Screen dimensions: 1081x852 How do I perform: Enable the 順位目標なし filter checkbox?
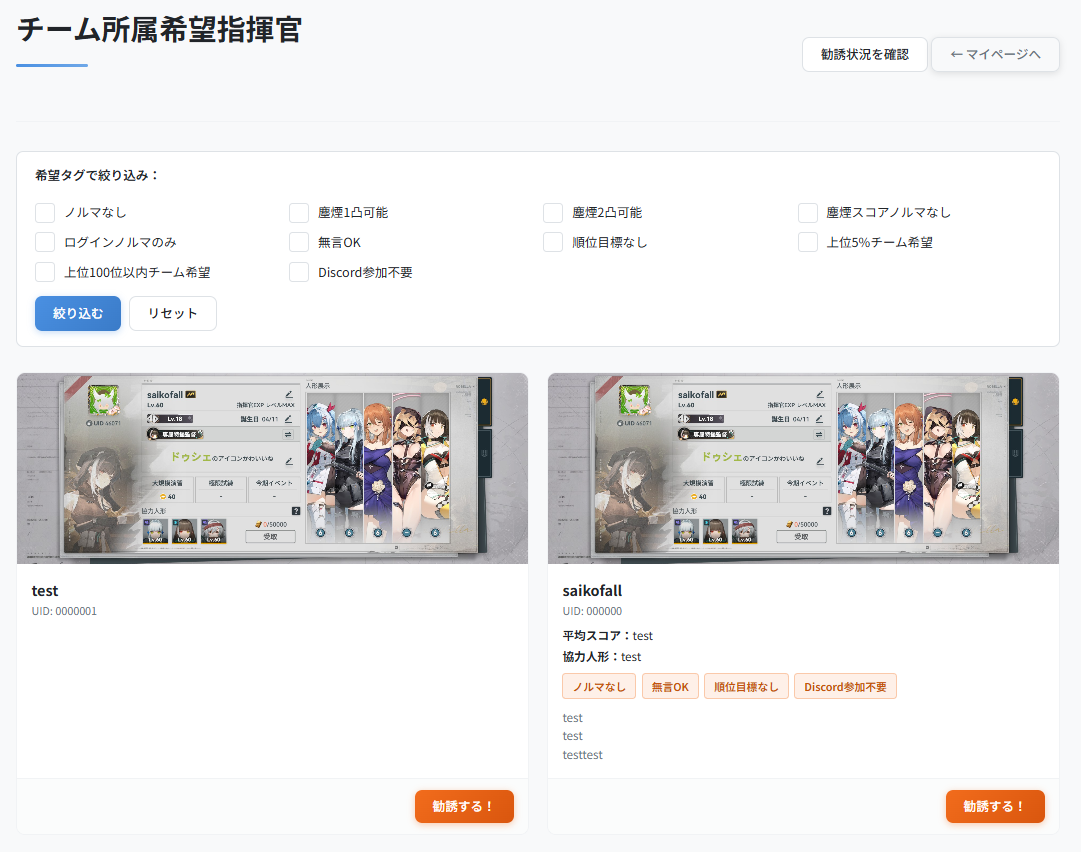(553, 242)
